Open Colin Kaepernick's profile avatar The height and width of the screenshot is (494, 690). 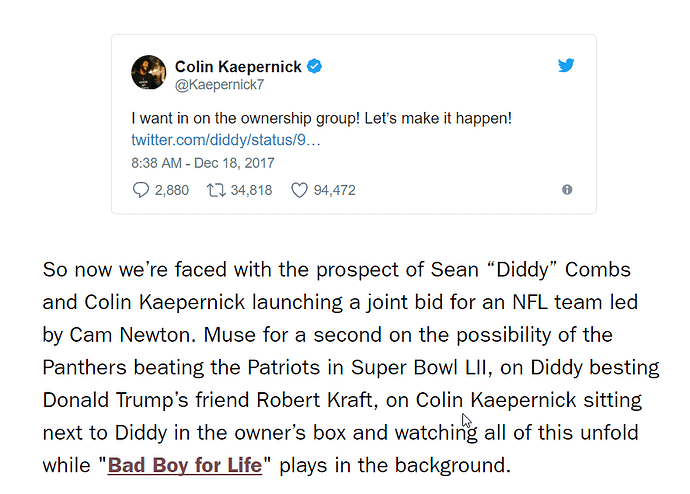coord(149,73)
